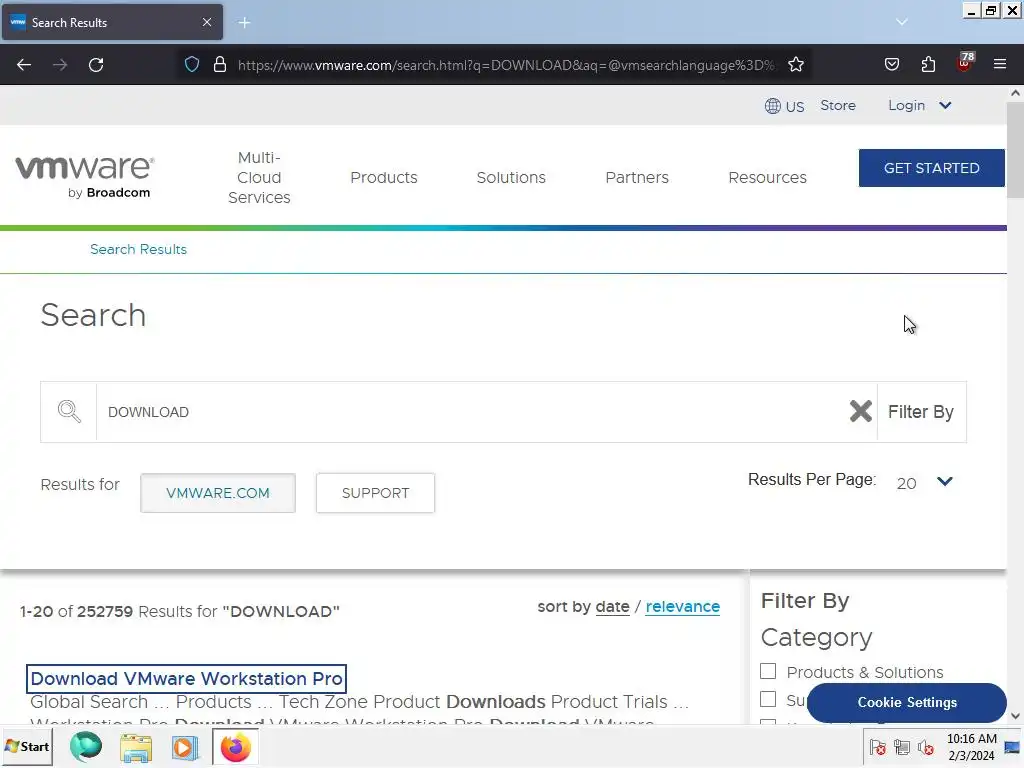Click Search Results breadcrumb
Screen dimensions: 1024x768
(x=138, y=249)
